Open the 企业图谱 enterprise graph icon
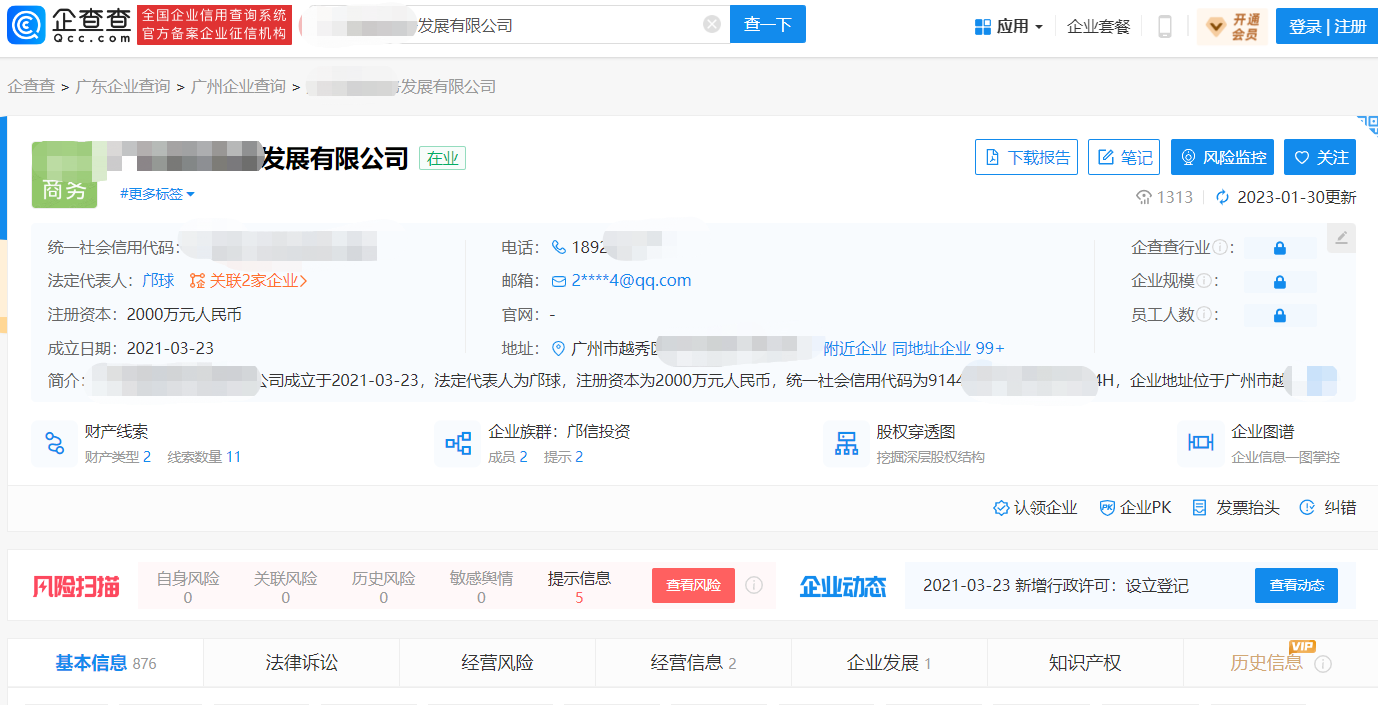Viewport: 1378px width, 705px height. click(x=1200, y=443)
